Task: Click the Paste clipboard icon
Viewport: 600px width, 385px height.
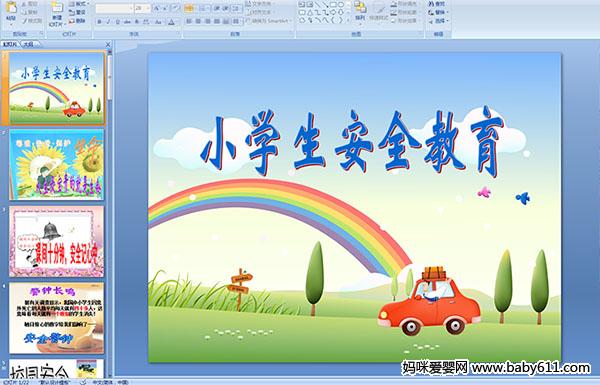Action: point(11,10)
